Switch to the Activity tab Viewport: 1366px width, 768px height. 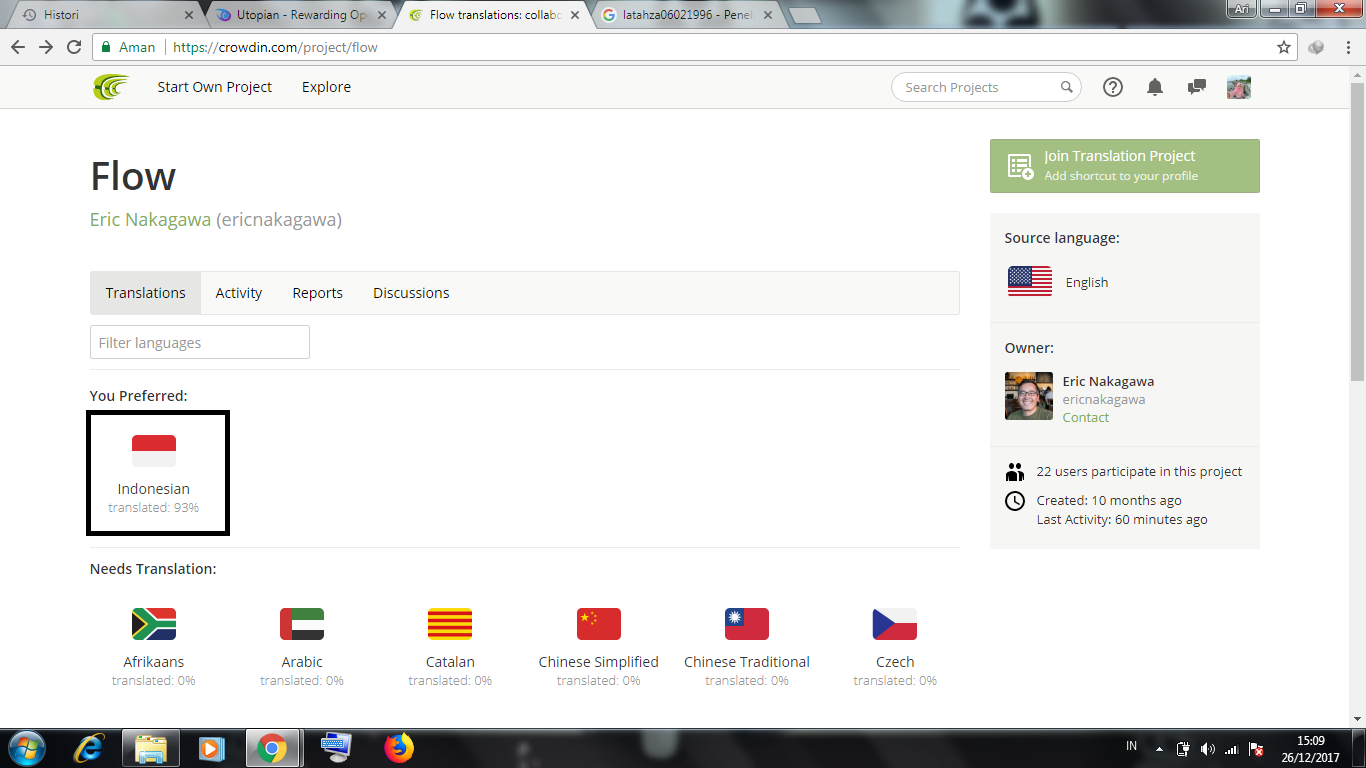[239, 293]
